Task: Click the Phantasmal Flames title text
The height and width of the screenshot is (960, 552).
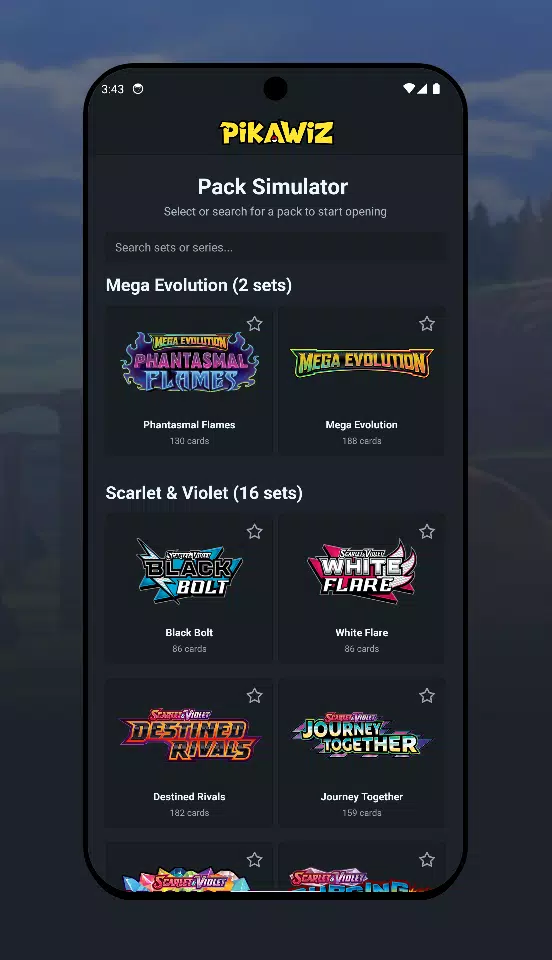Action: [189, 424]
